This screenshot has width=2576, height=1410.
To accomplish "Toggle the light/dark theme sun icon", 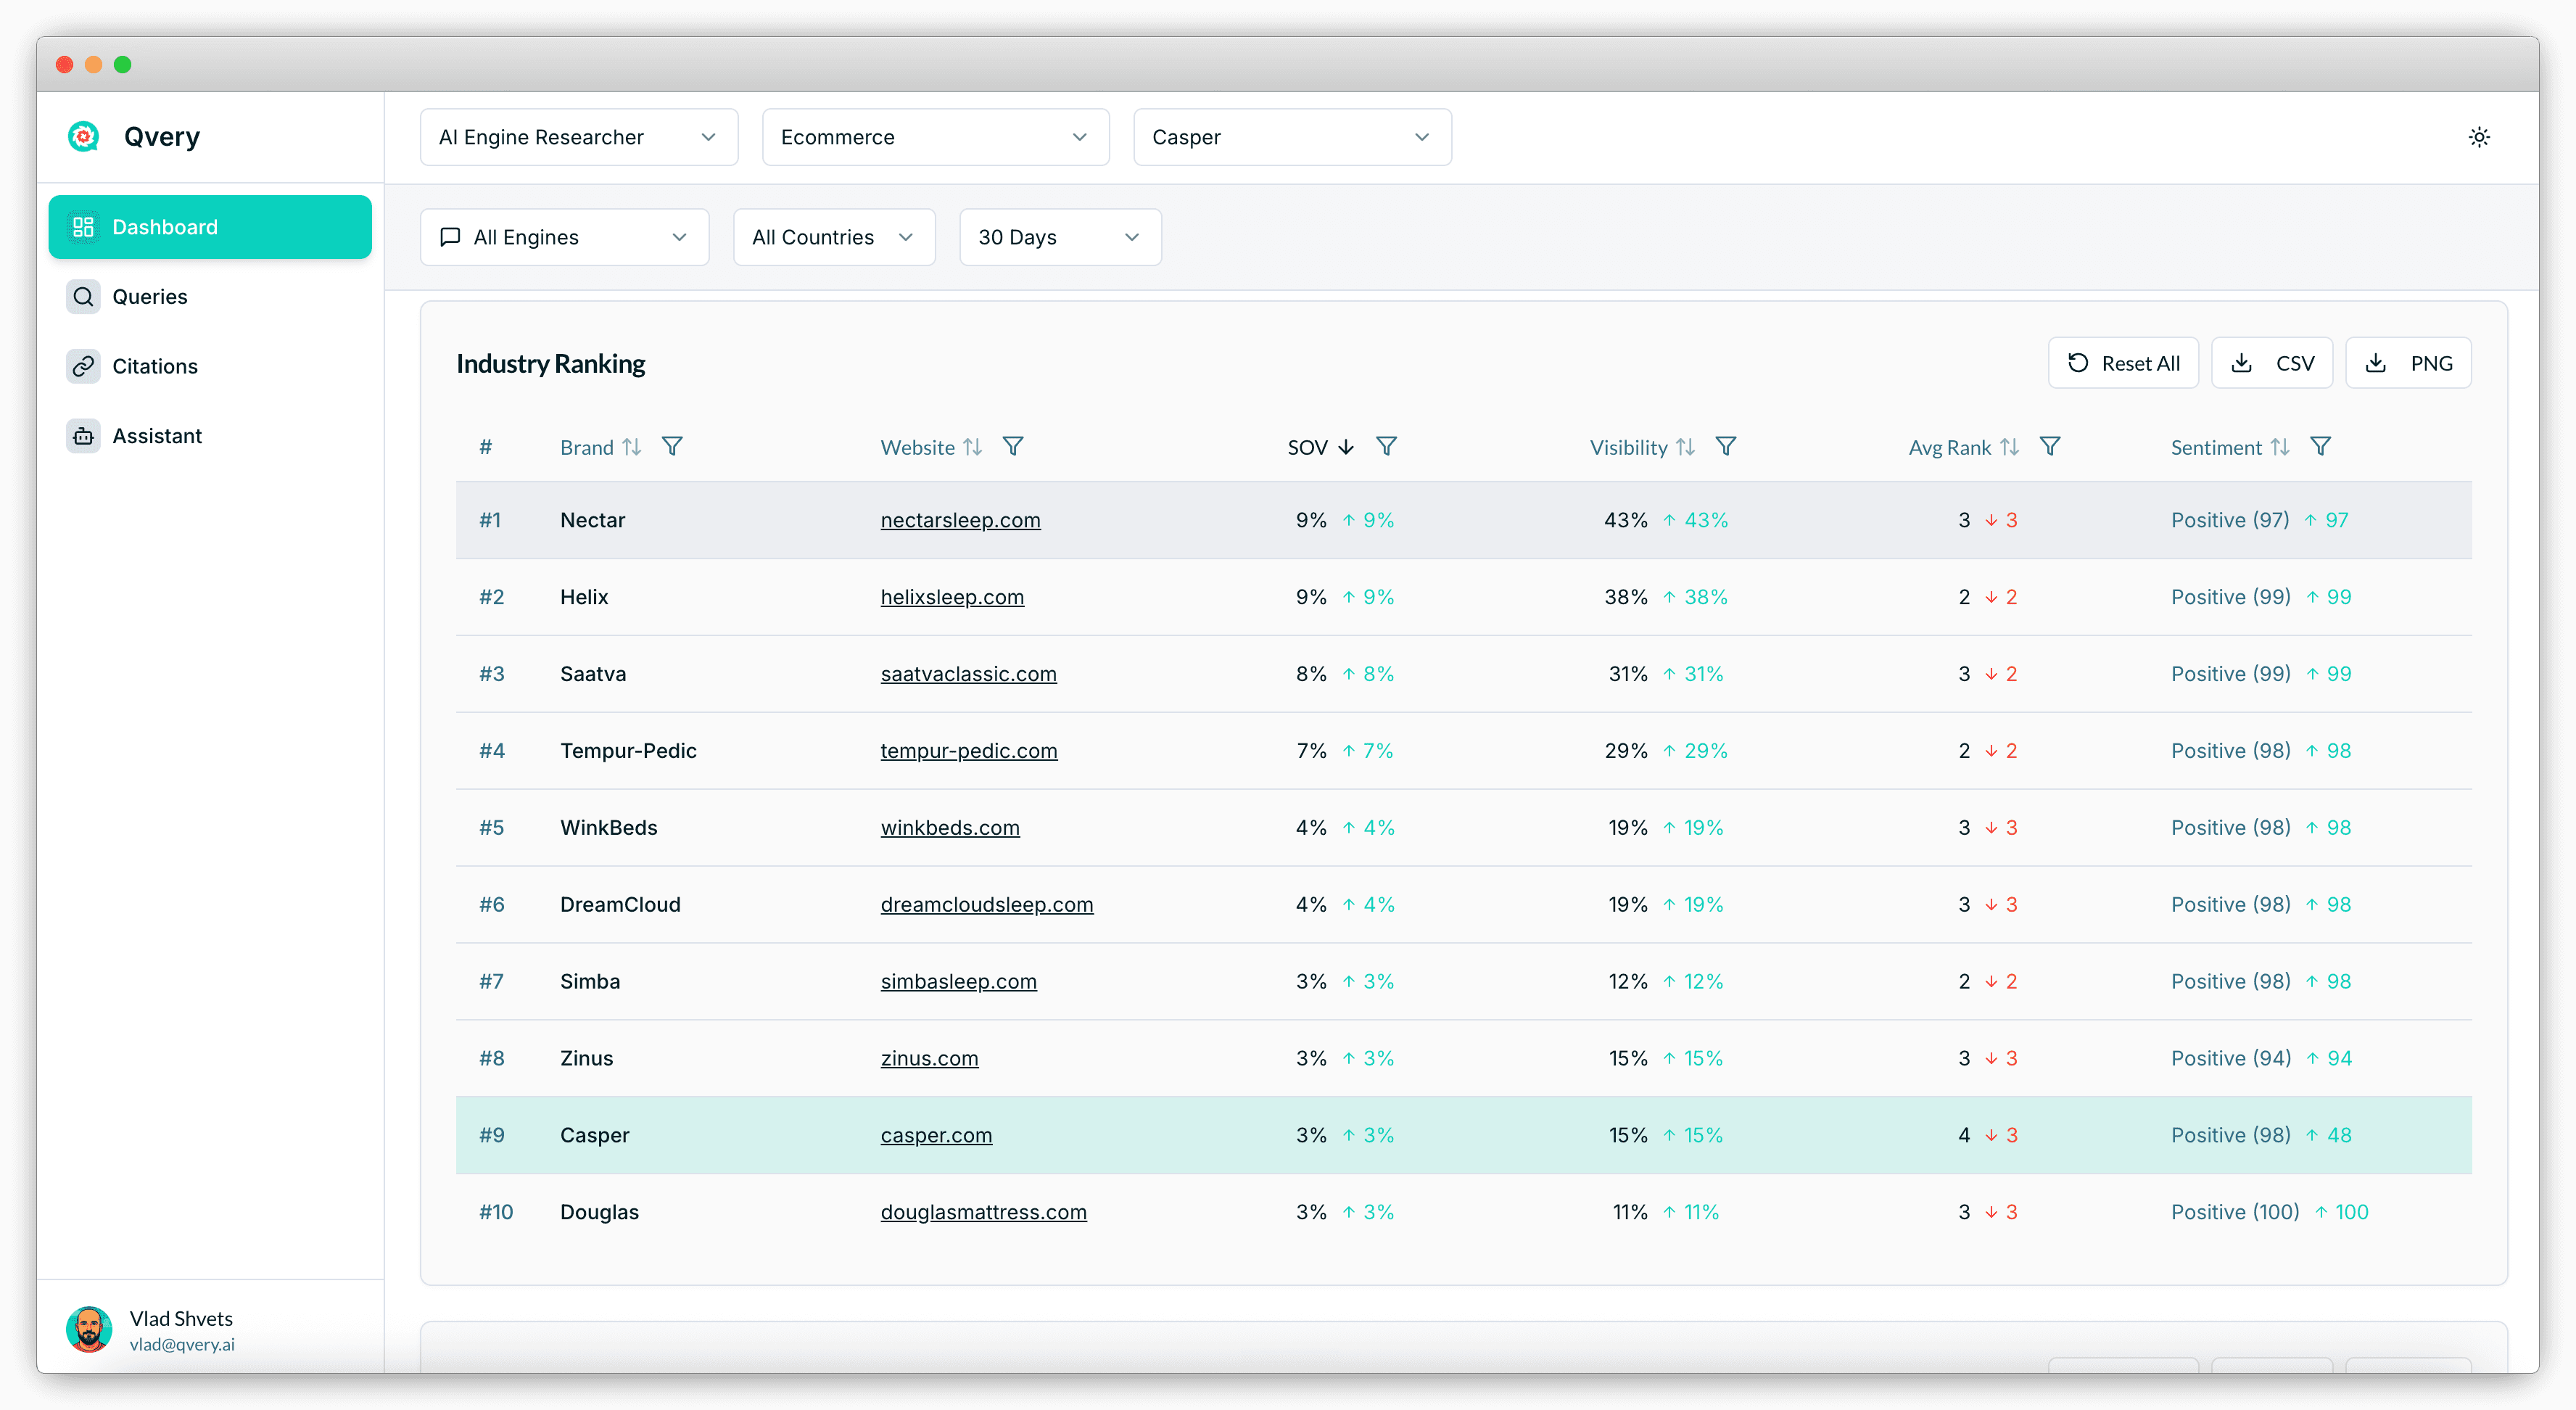I will (x=2478, y=137).
